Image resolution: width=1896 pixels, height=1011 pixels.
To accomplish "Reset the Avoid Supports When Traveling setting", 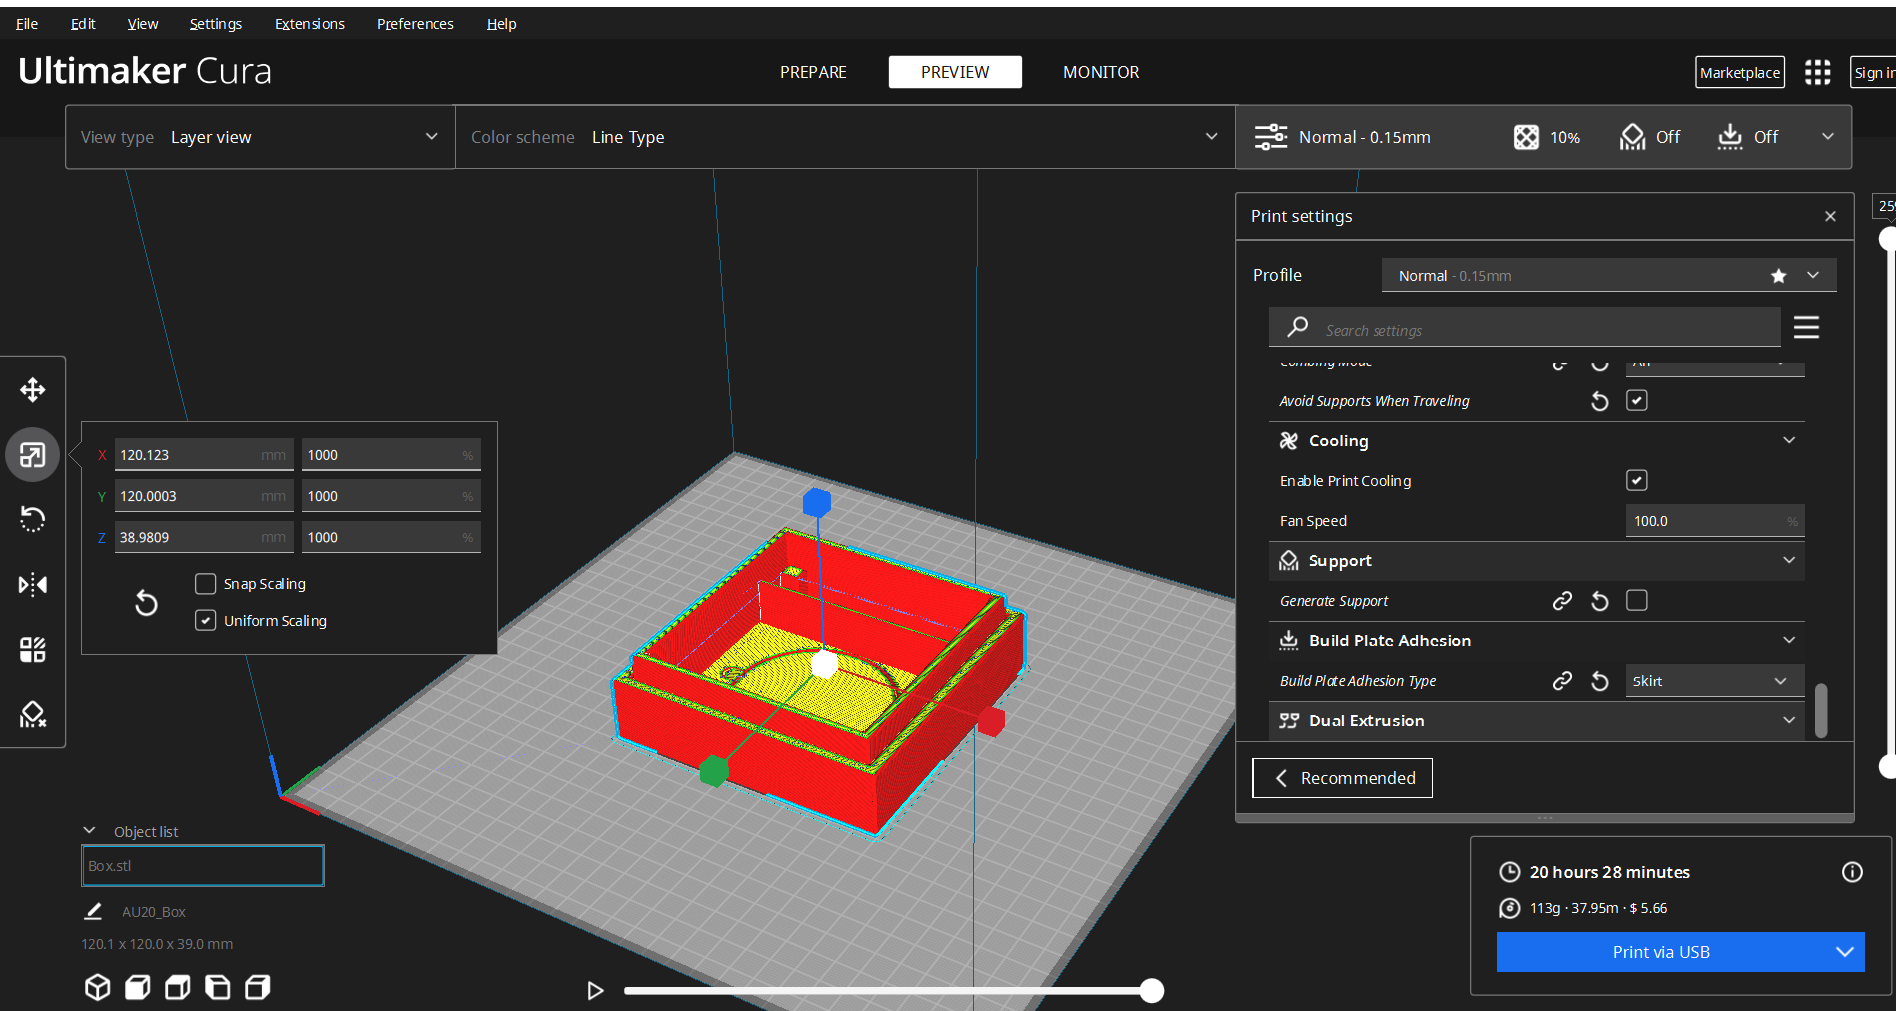I will pyautogui.click(x=1599, y=401).
